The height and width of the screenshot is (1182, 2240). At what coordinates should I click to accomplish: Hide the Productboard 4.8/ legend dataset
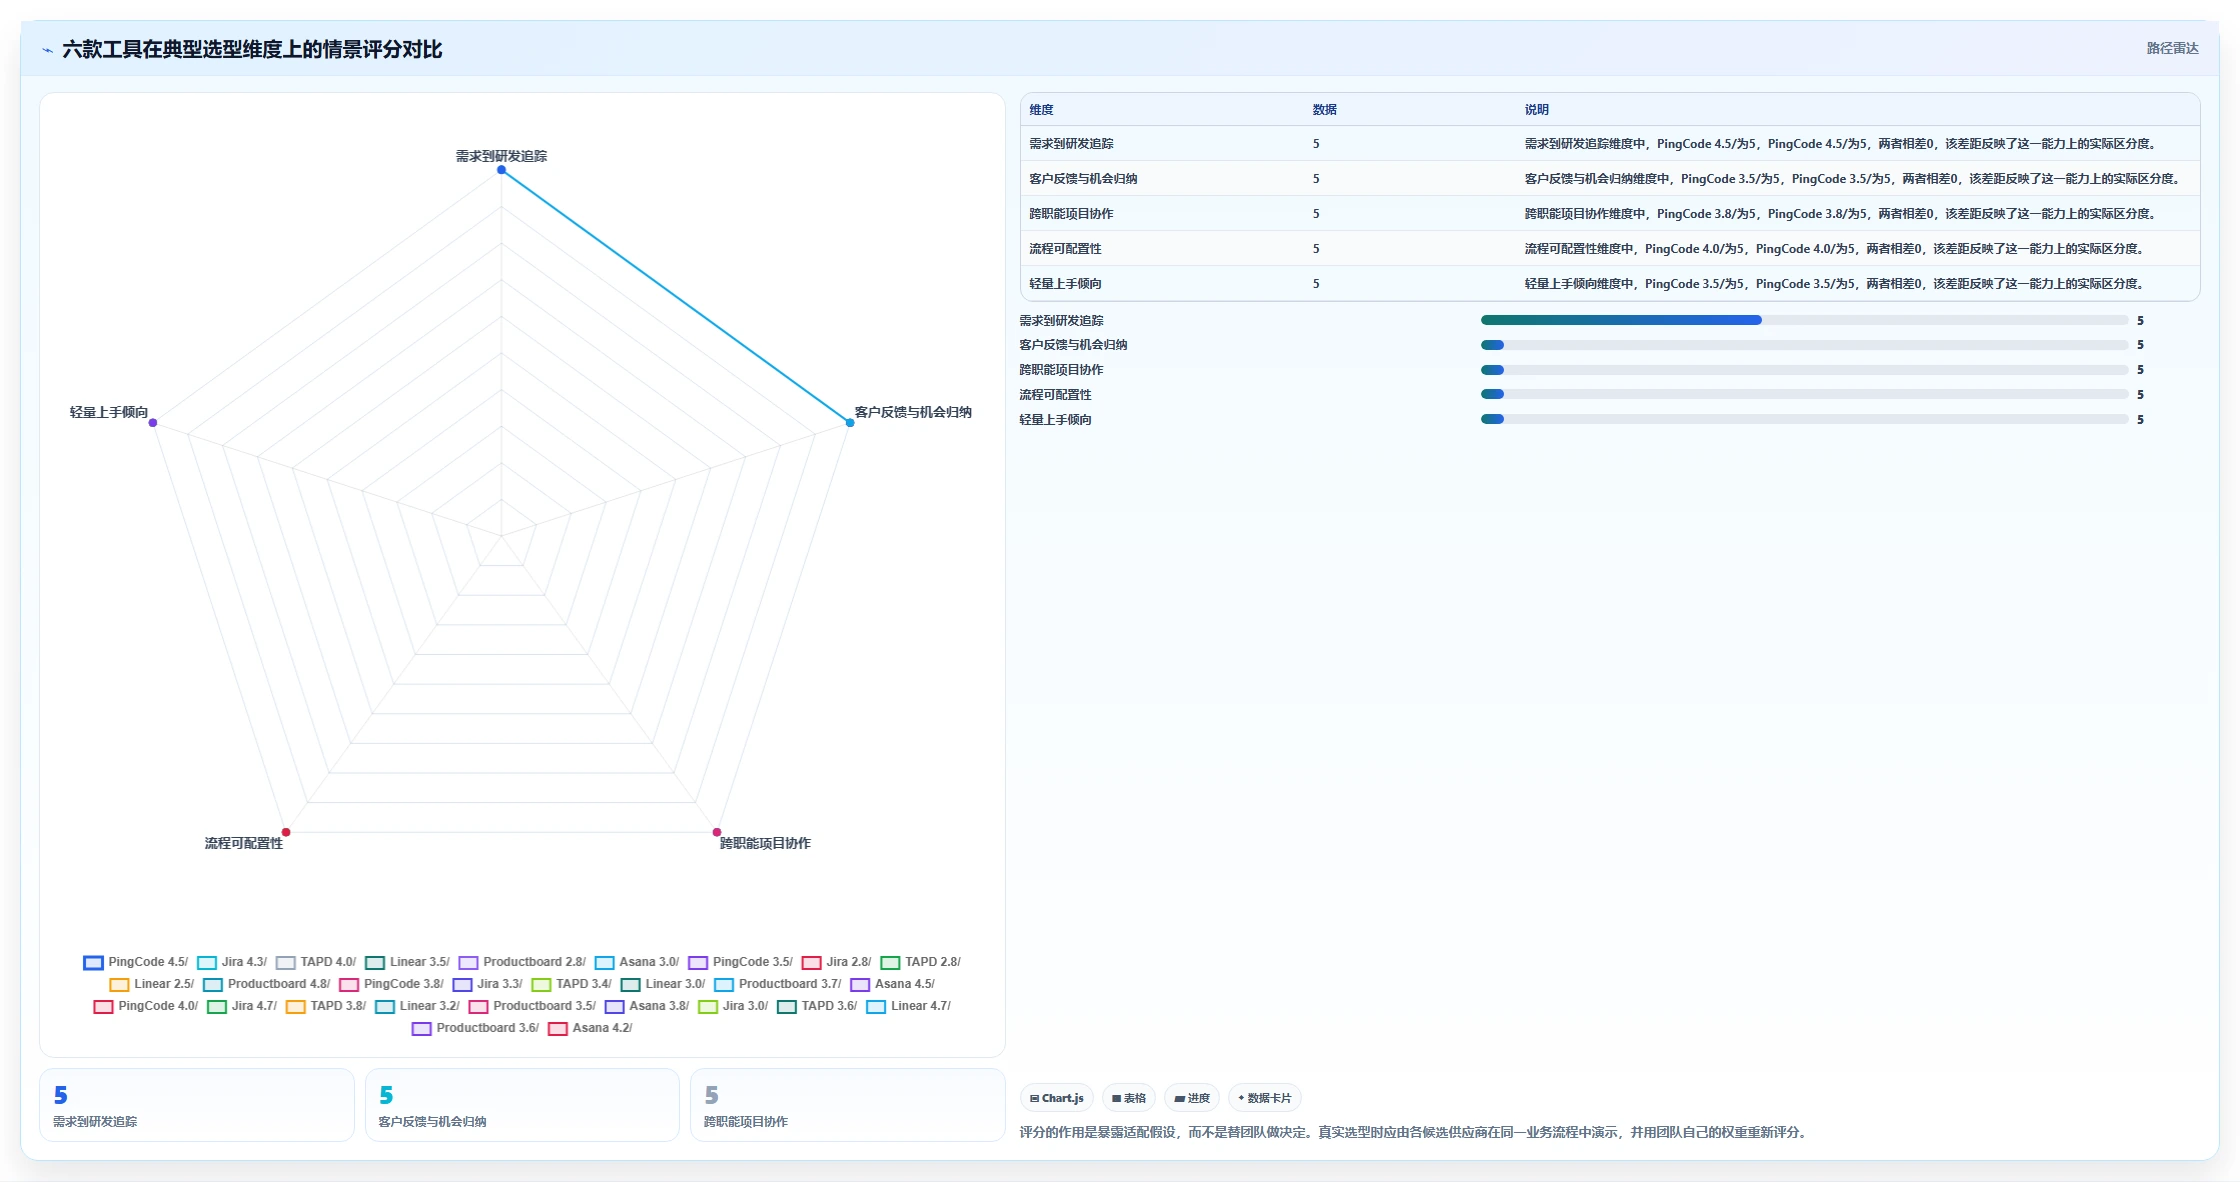(267, 984)
